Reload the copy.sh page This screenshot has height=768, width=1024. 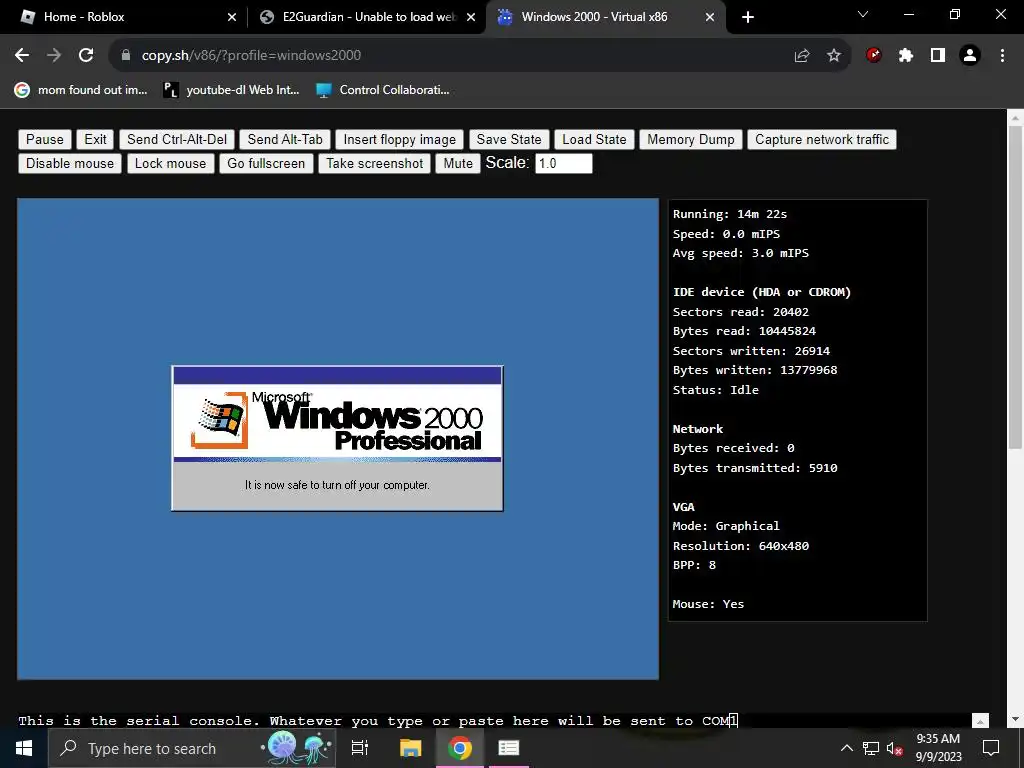86,56
